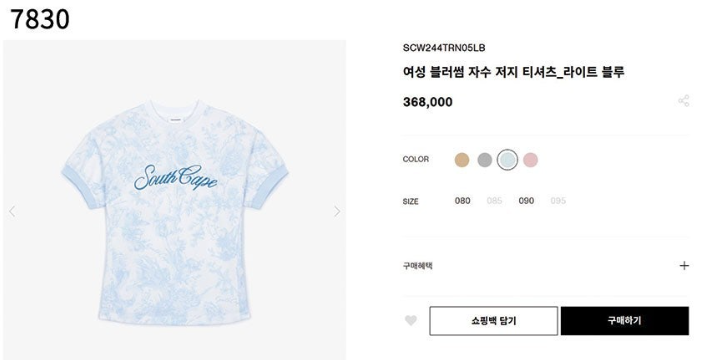Select the light blue color swatch
Viewport: 716px width, 360px height.
pos(507,160)
